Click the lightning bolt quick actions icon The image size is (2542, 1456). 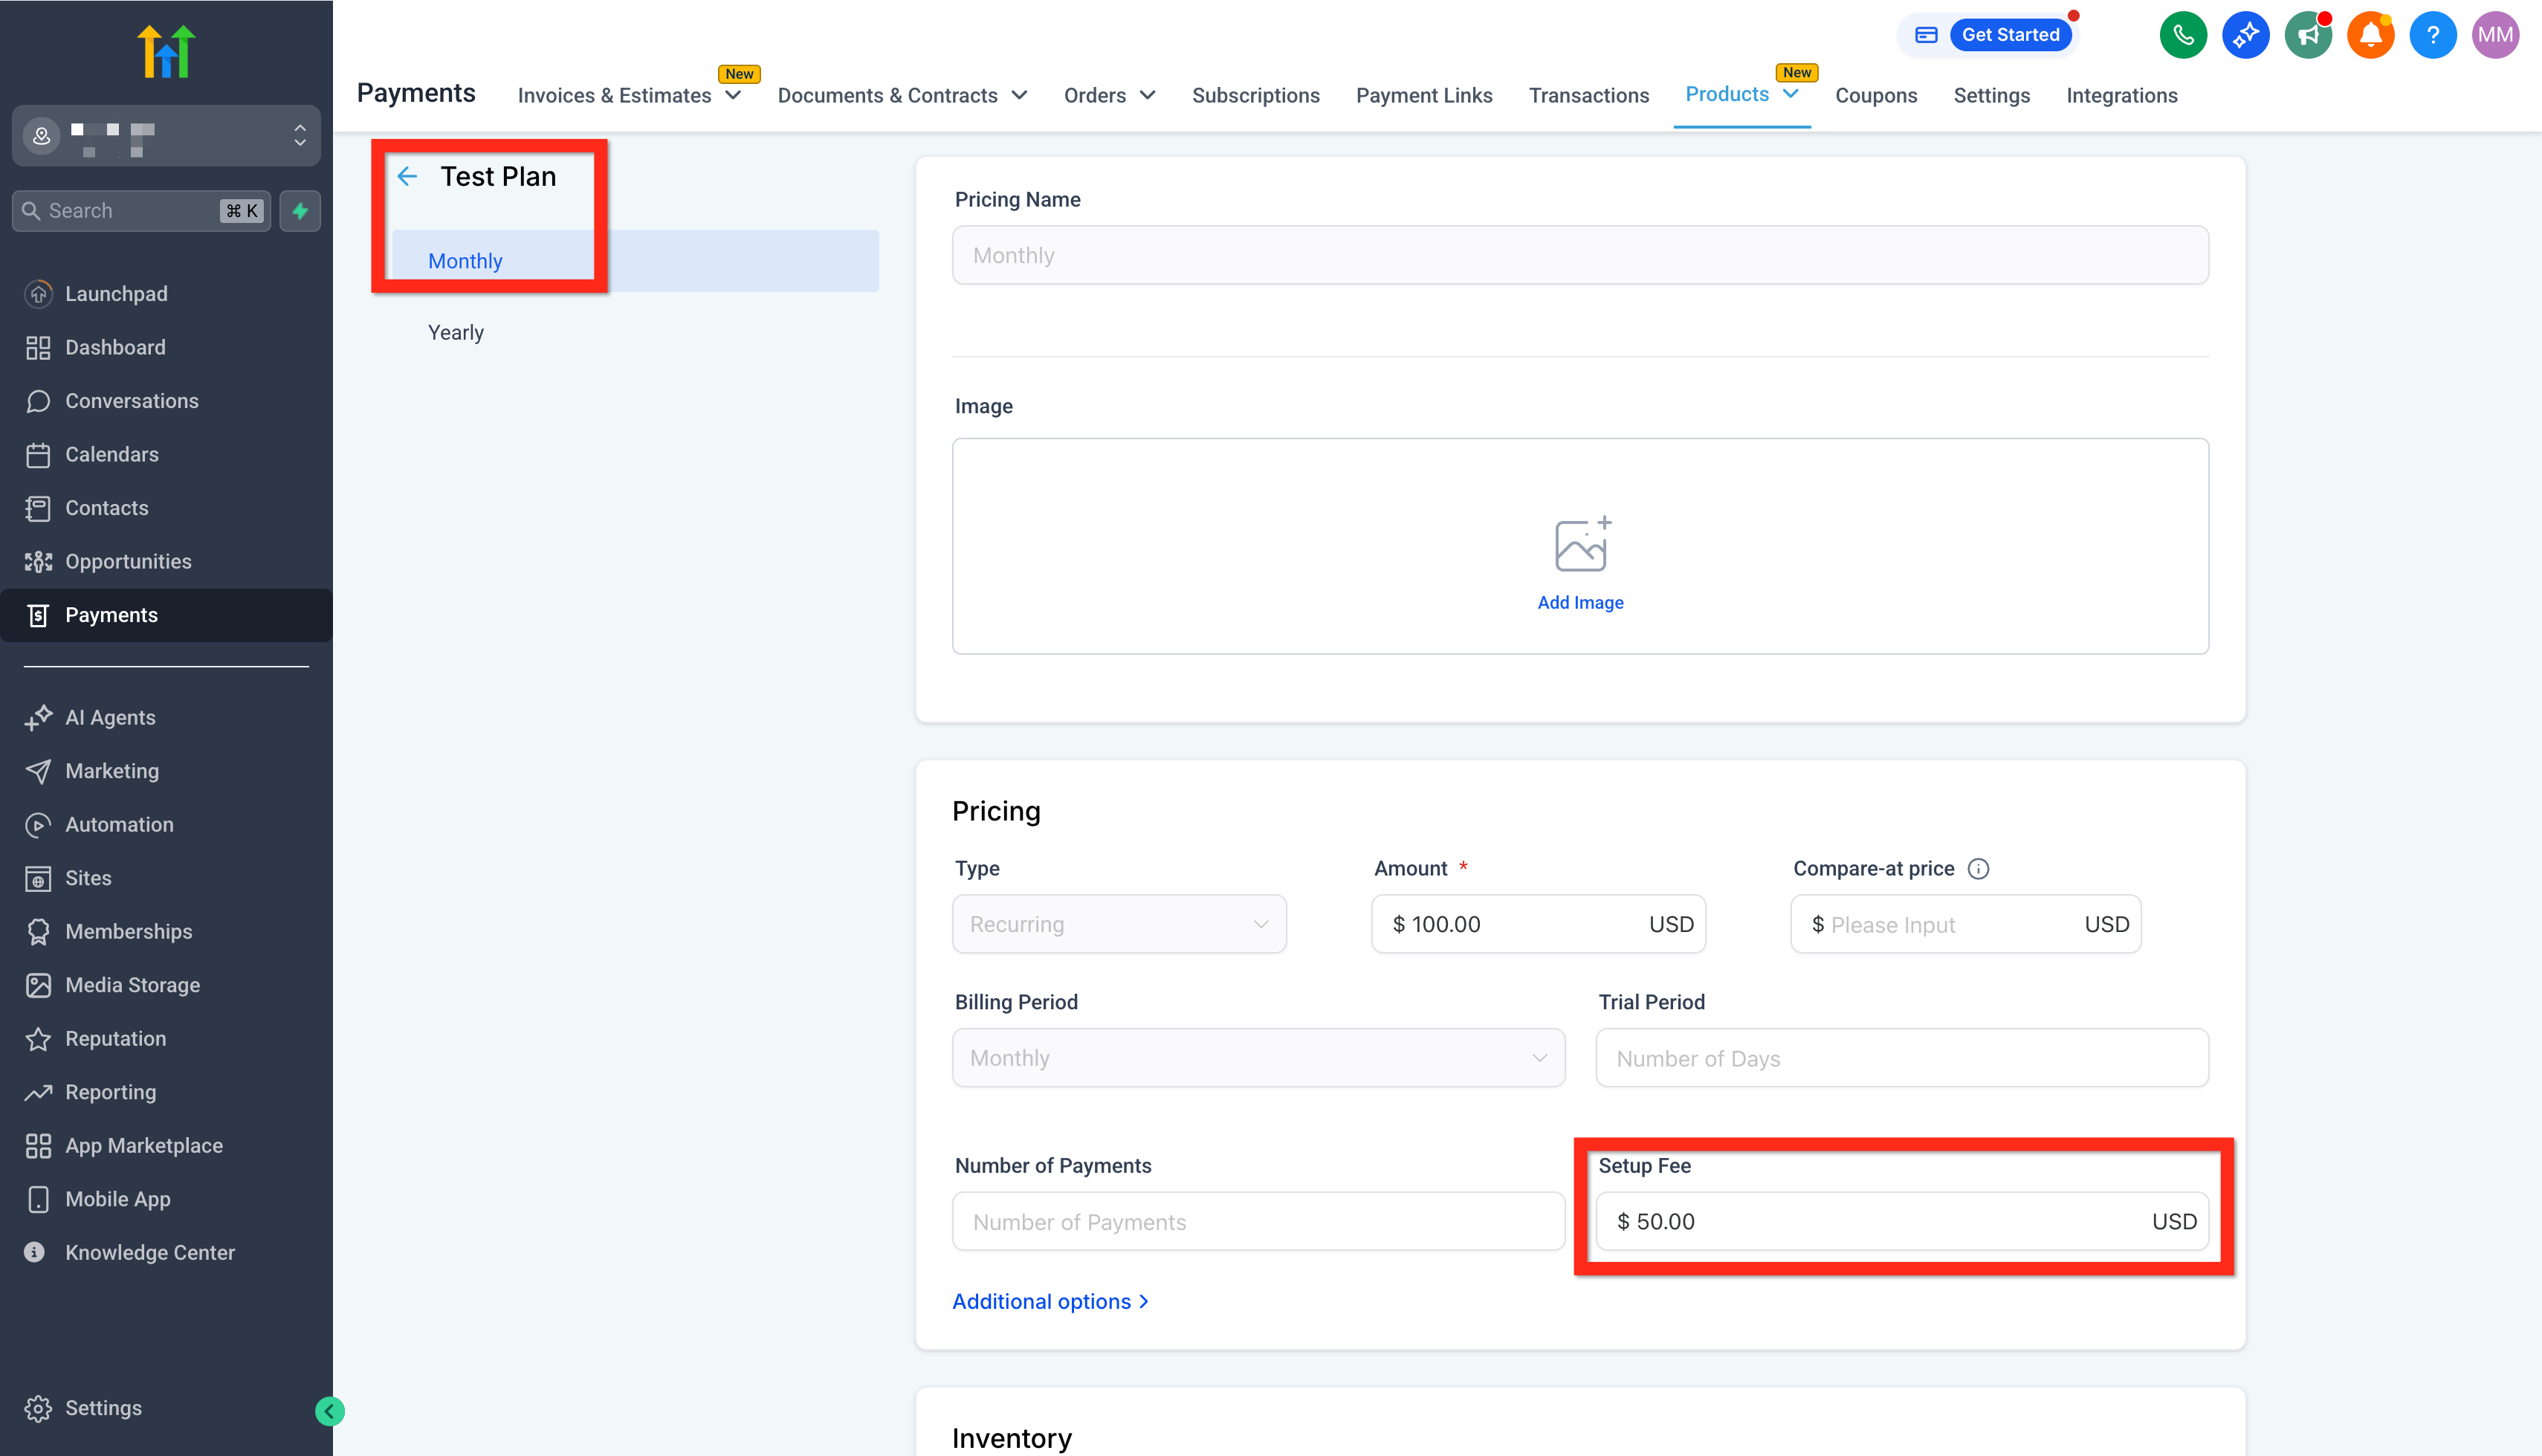click(300, 211)
